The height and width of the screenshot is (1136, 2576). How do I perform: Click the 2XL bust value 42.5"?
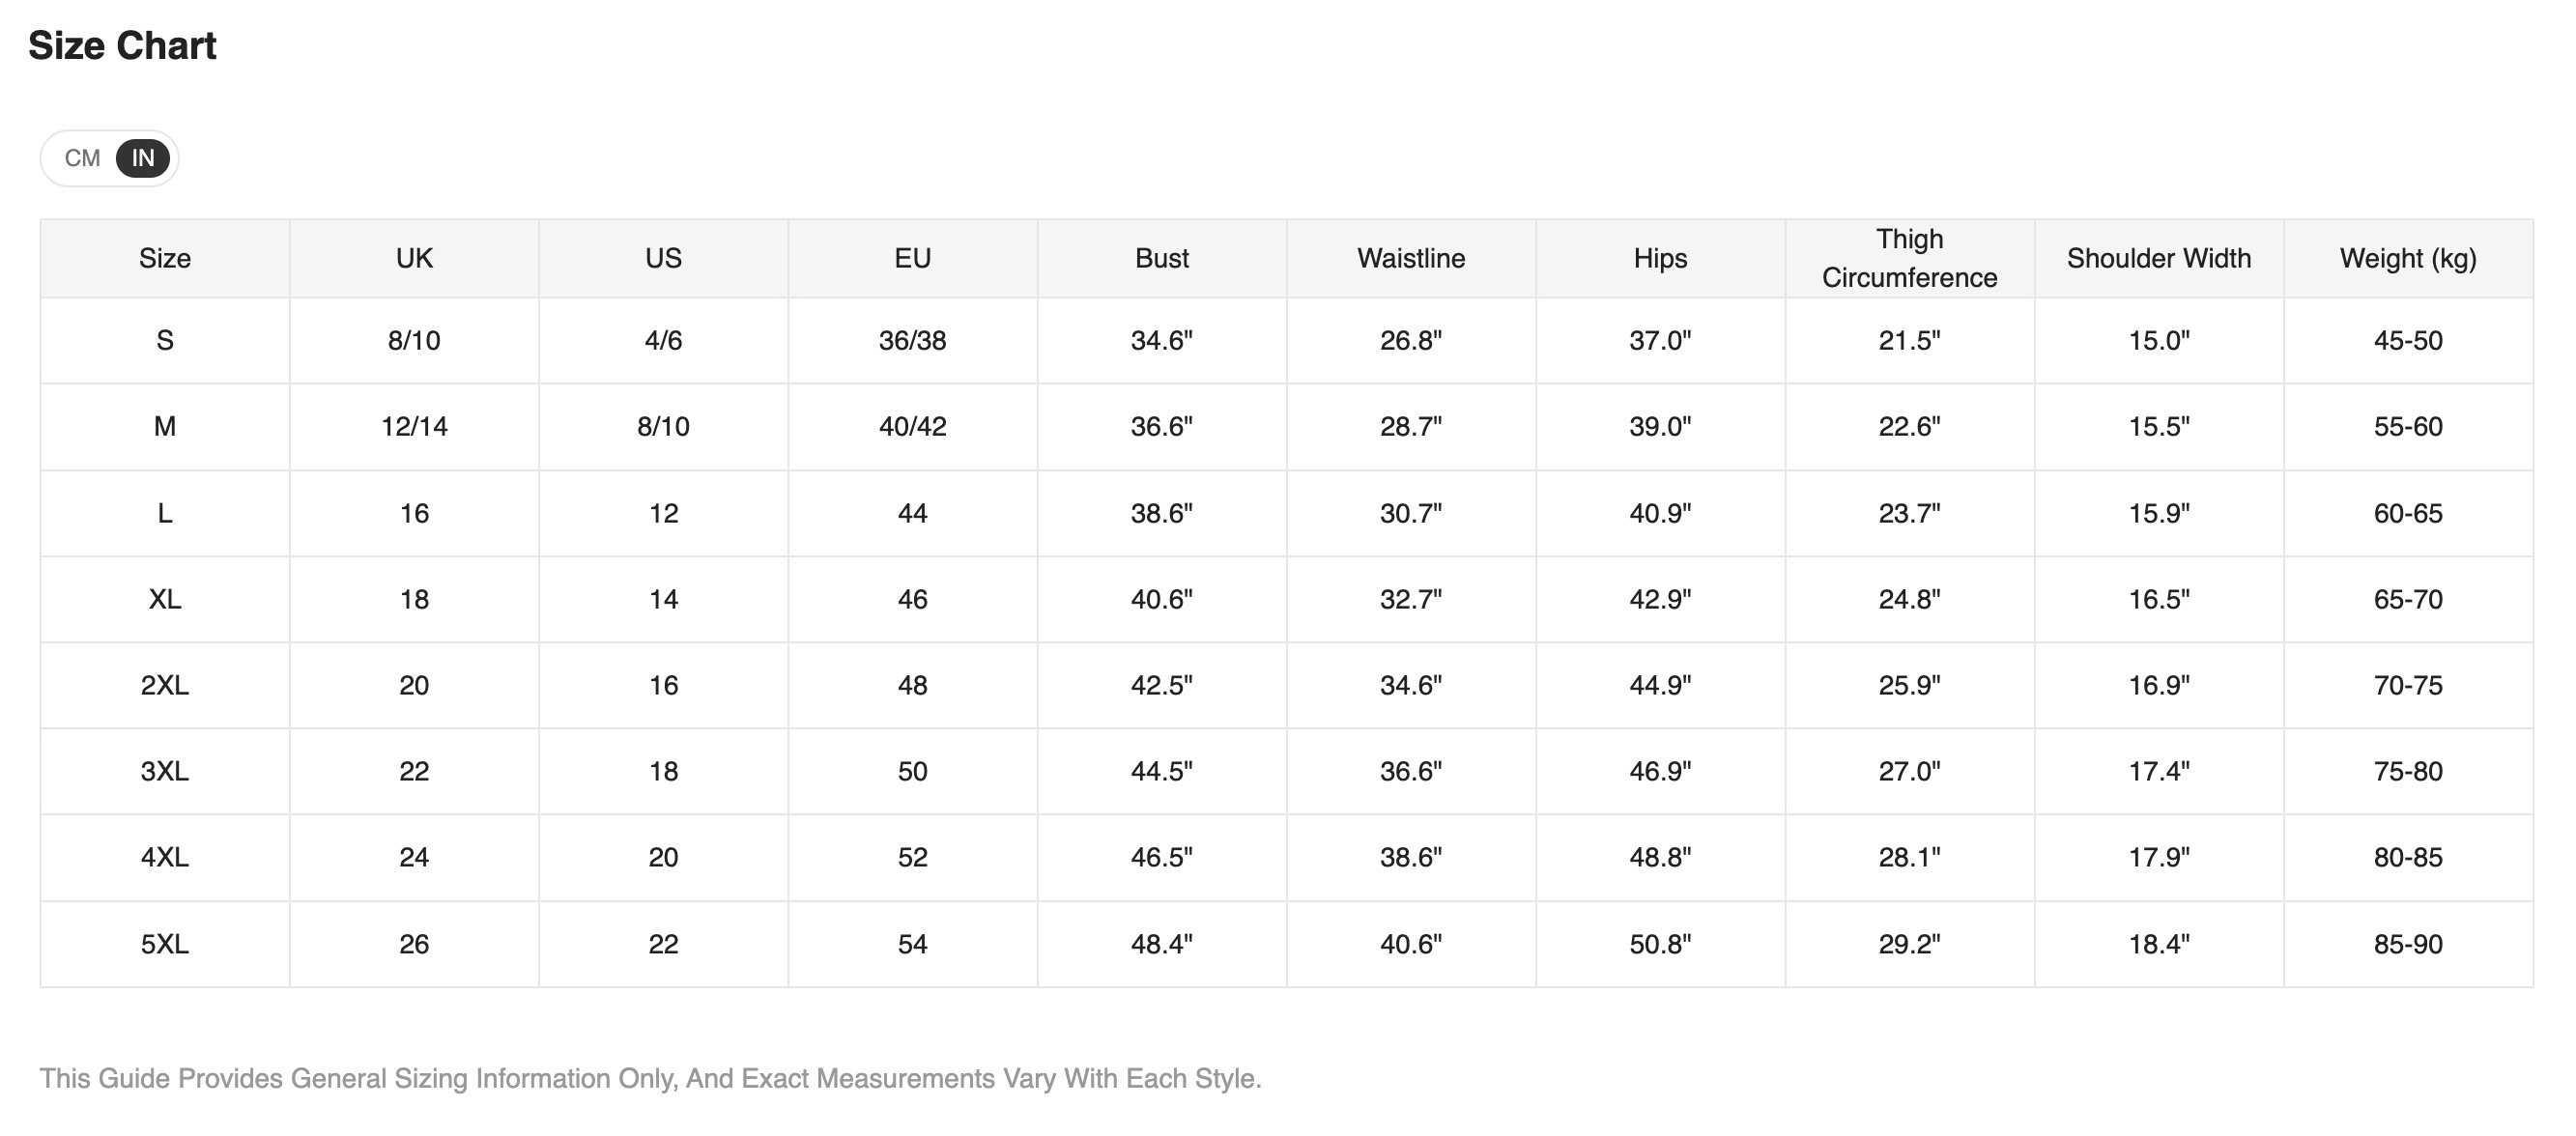click(x=1162, y=685)
